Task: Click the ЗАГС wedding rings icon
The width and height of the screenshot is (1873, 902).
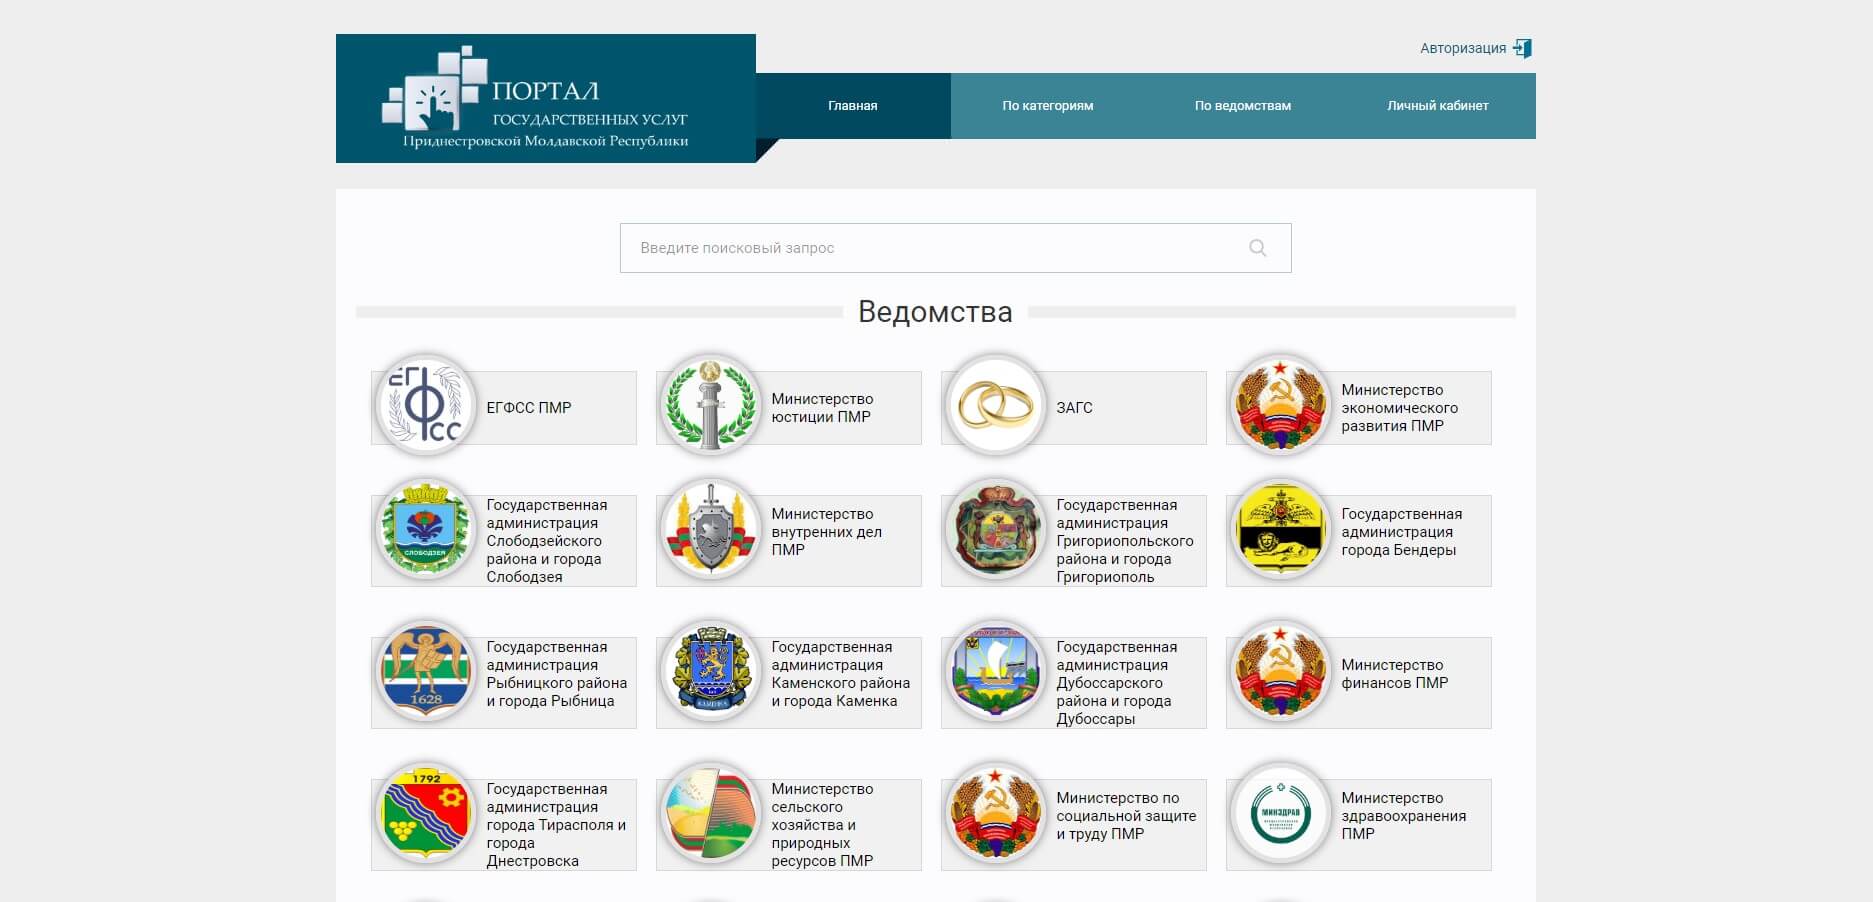Action: pyautogui.click(x=995, y=407)
